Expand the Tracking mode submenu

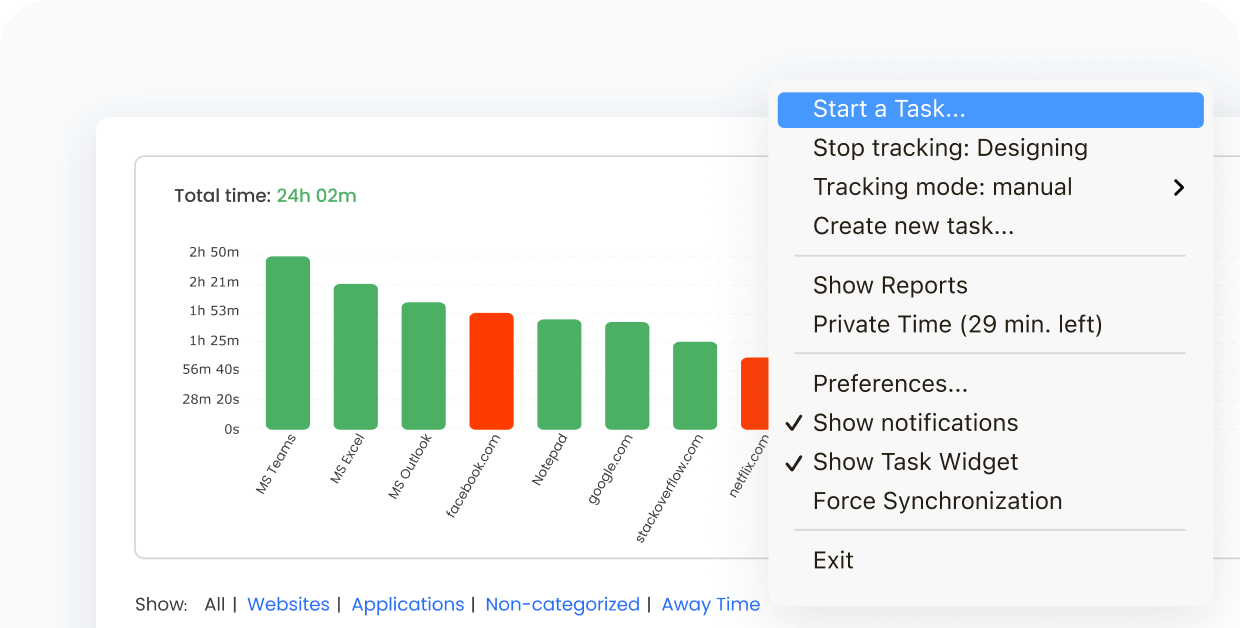(942, 187)
